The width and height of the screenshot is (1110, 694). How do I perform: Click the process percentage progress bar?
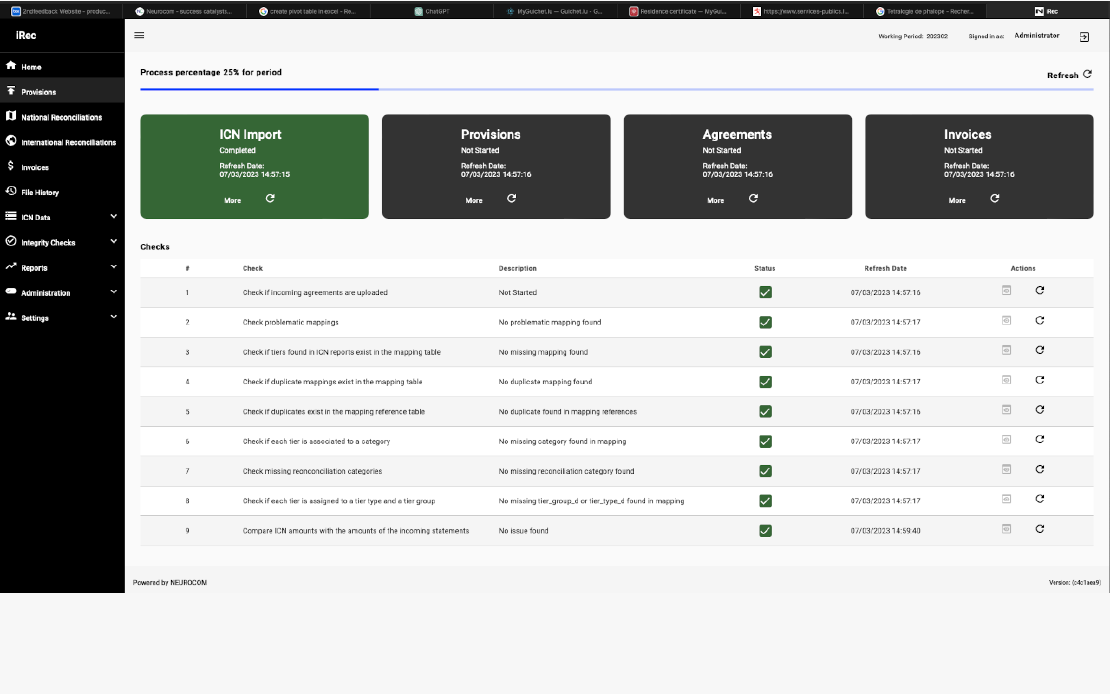point(617,89)
